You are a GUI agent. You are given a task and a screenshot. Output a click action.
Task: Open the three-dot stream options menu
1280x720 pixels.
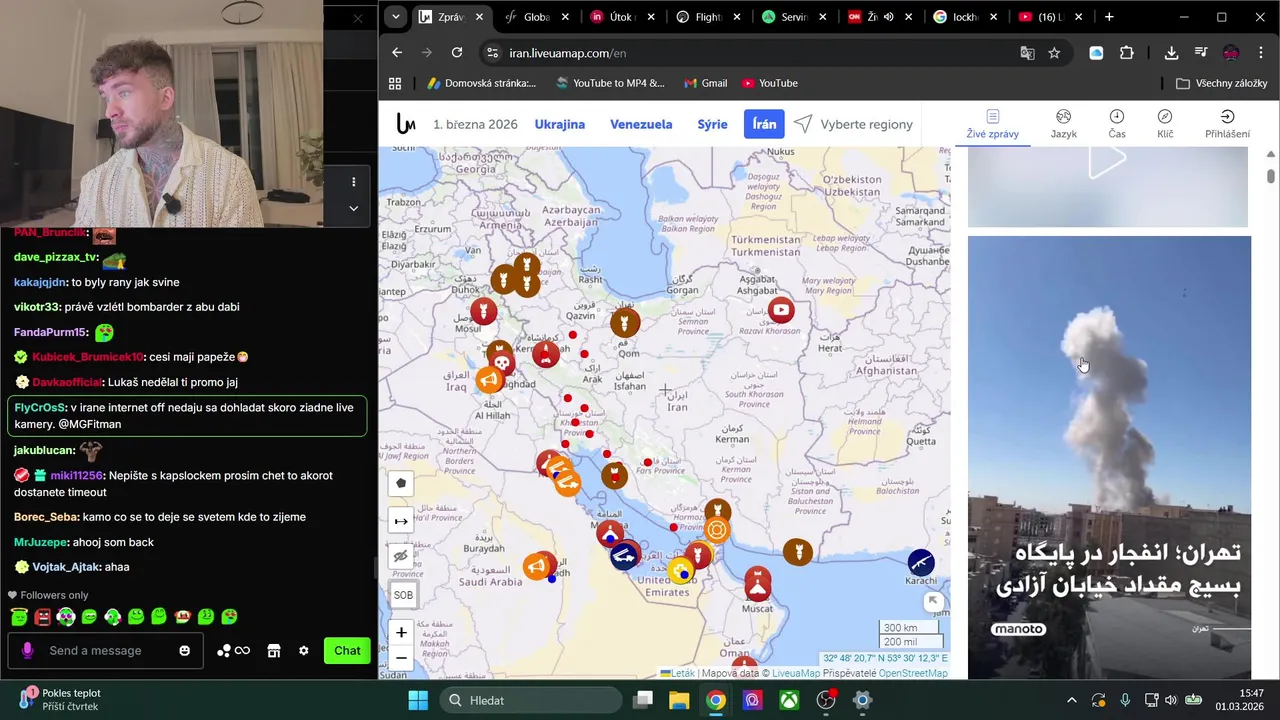tap(353, 182)
